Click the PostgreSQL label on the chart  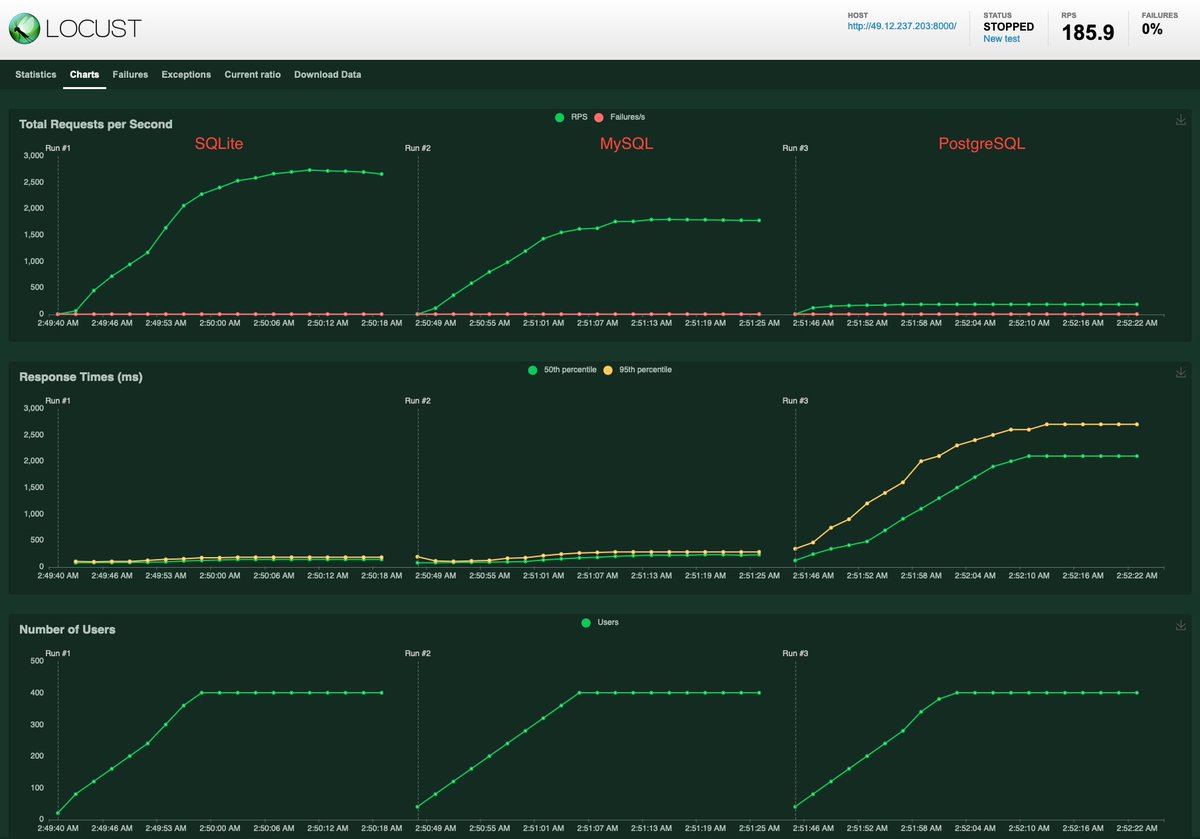982,144
